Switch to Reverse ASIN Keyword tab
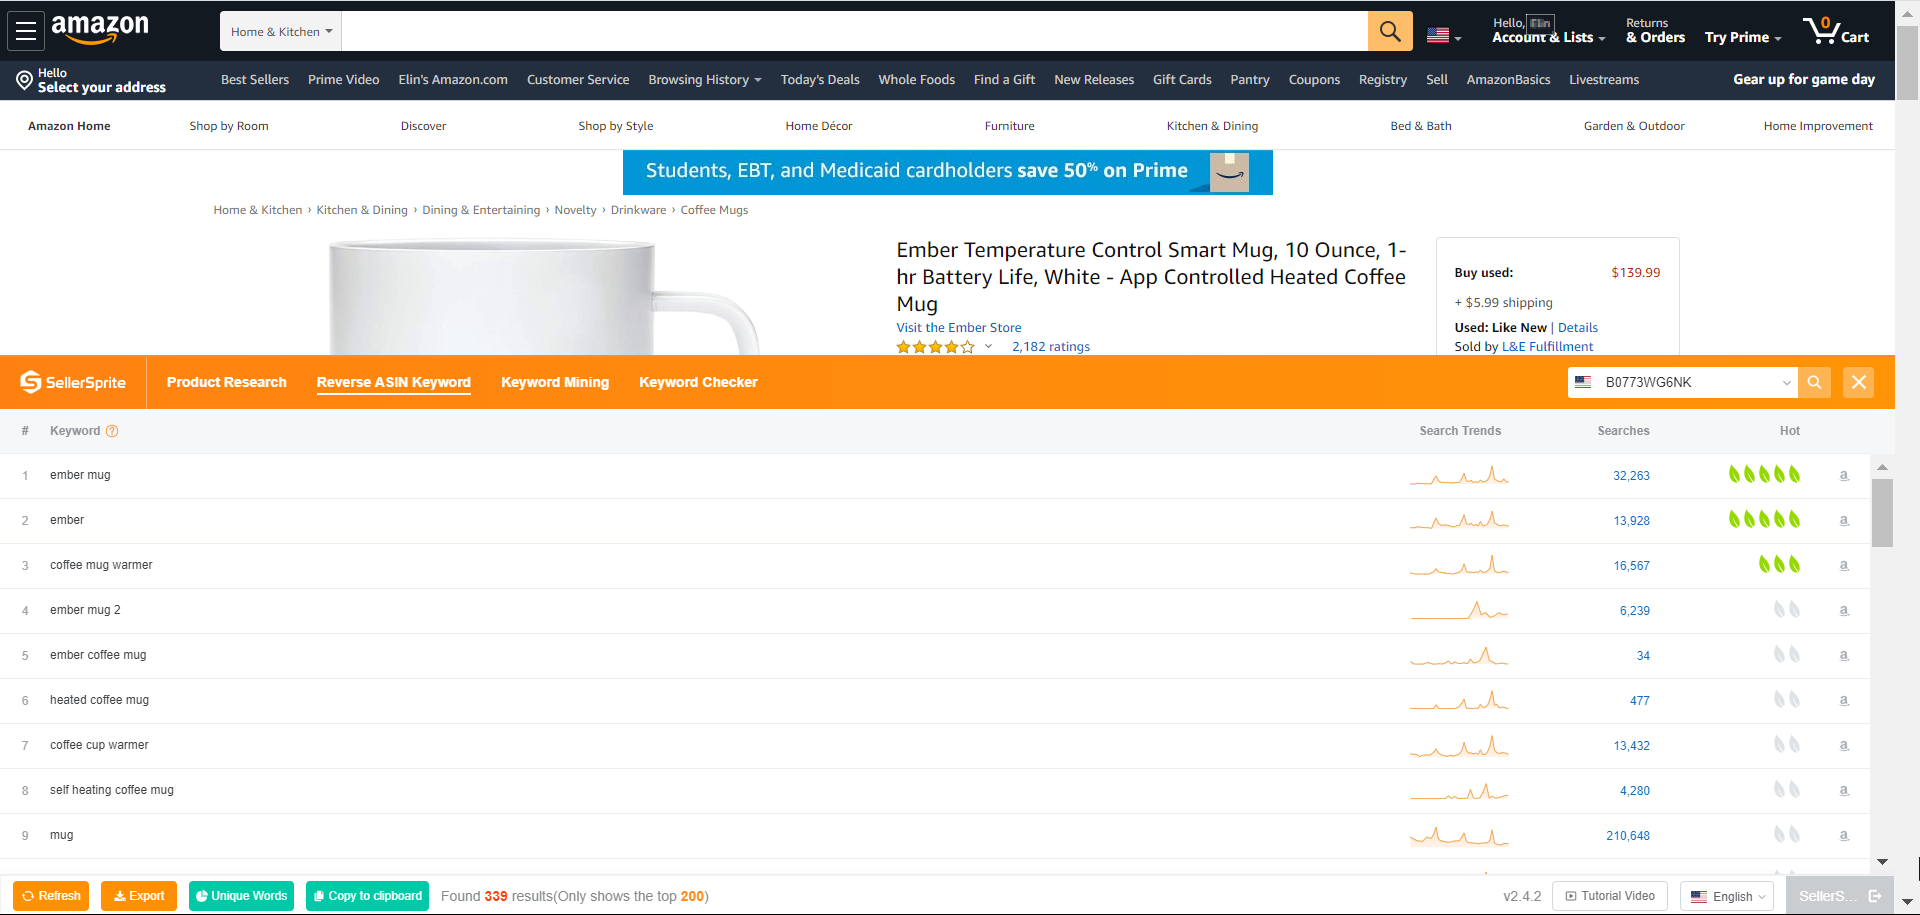The image size is (1920, 915). pyautogui.click(x=394, y=382)
